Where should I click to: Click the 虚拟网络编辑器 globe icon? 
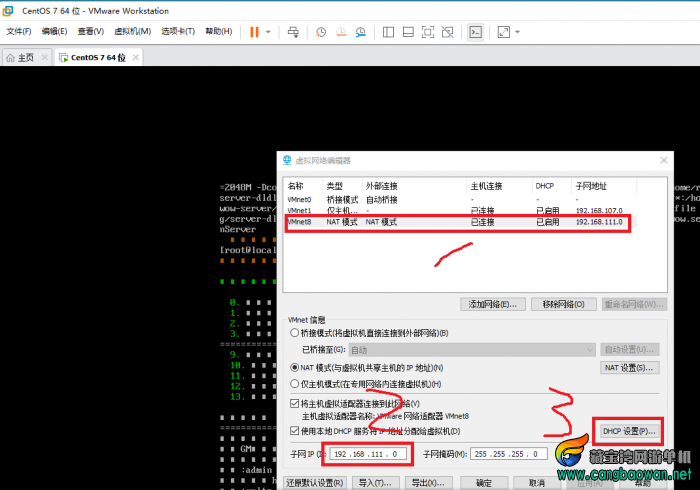(287, 160)
